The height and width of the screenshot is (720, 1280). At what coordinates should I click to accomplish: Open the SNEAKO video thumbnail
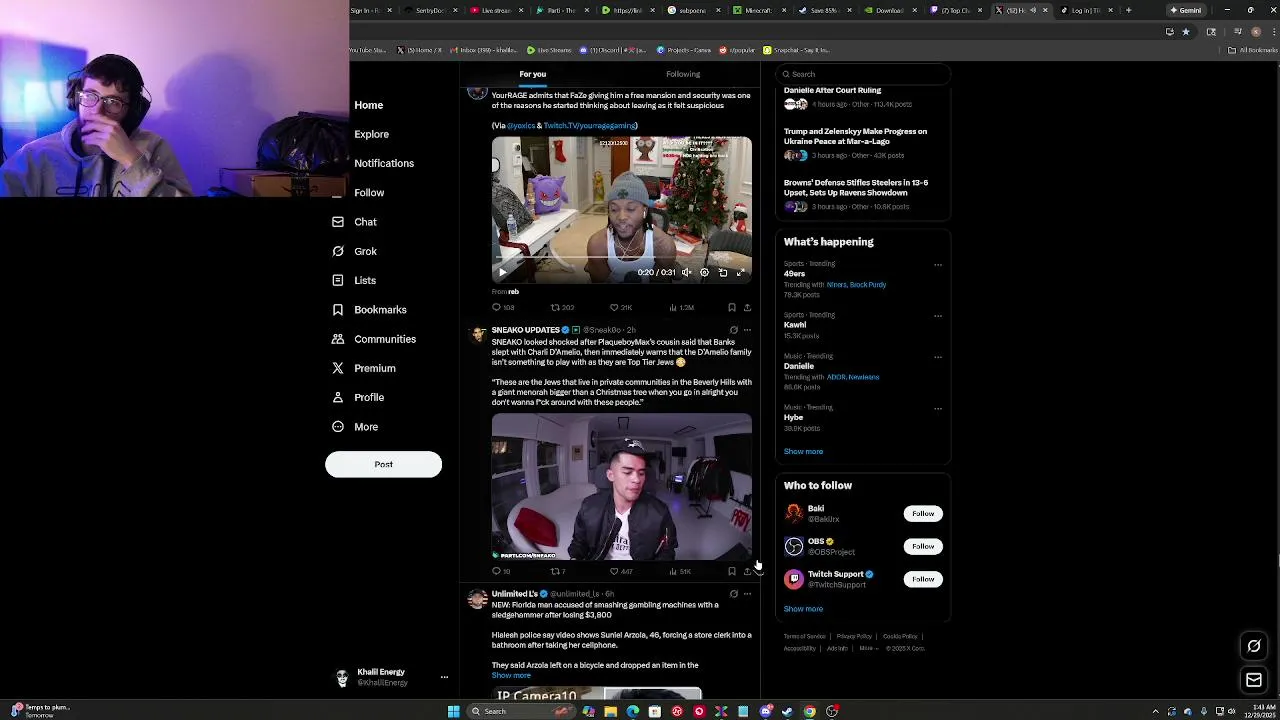(x=621, y=487)
